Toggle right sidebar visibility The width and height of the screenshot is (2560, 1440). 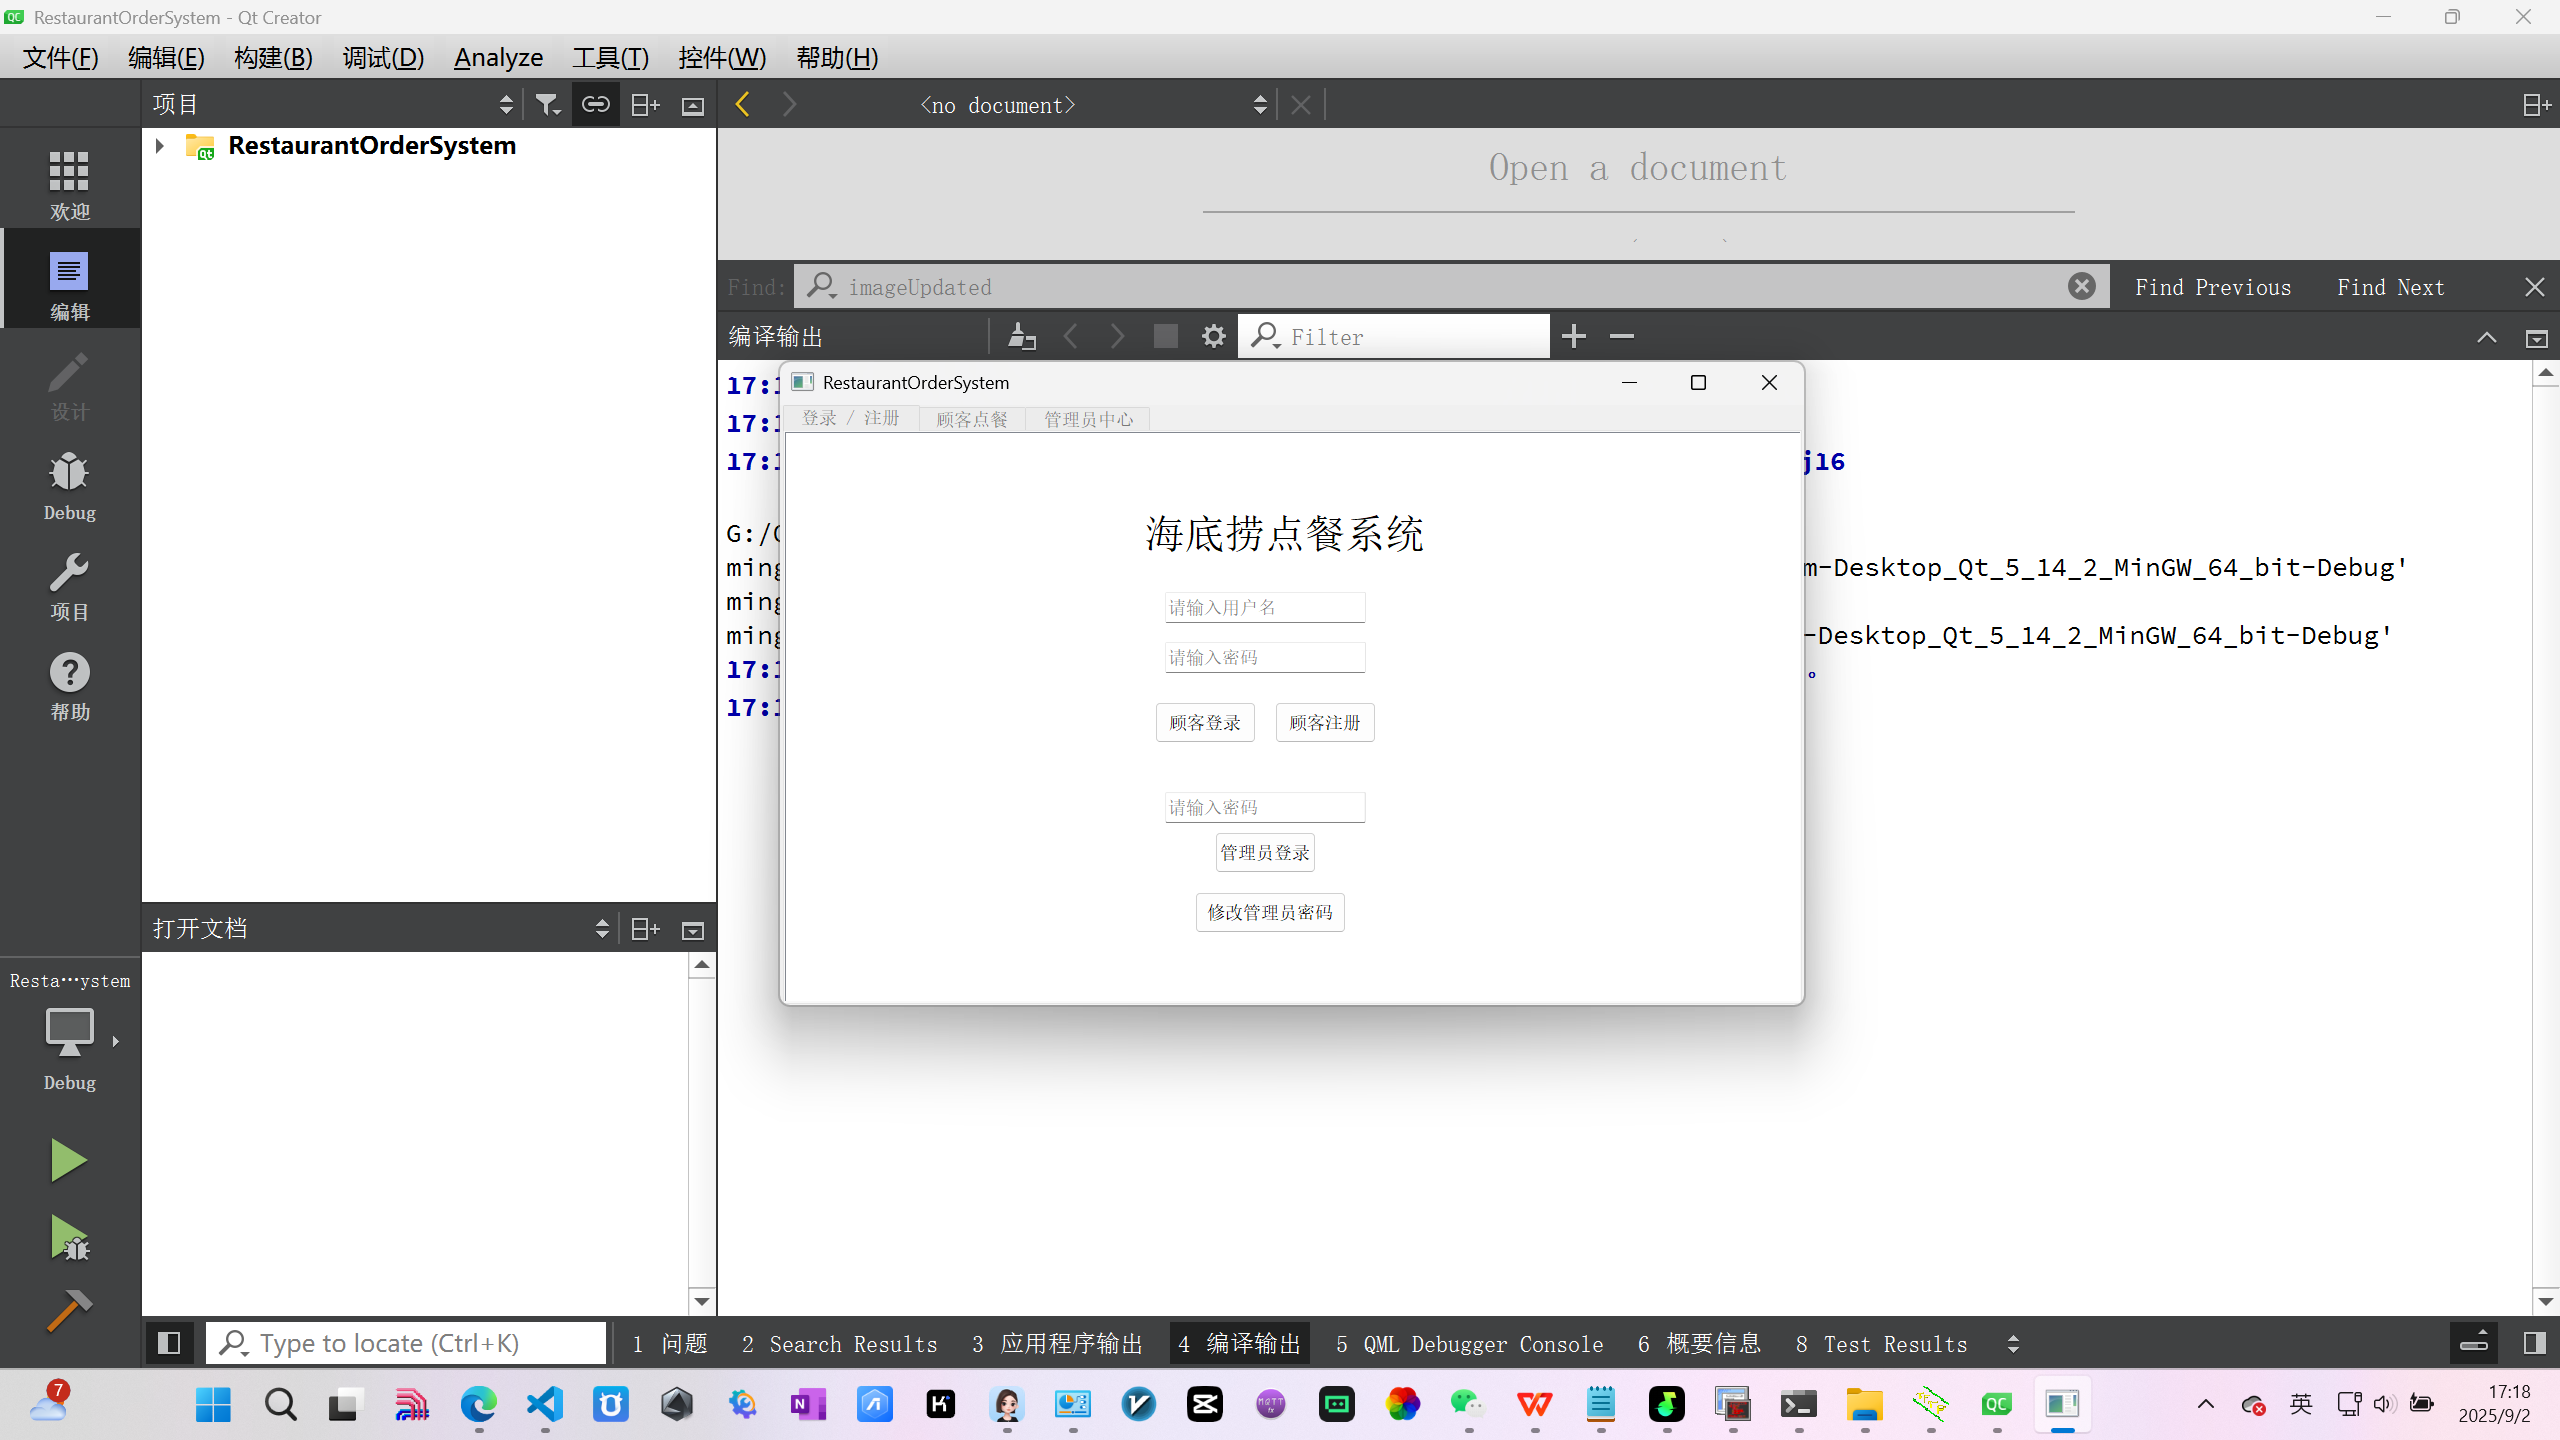pos(2534,1343)
